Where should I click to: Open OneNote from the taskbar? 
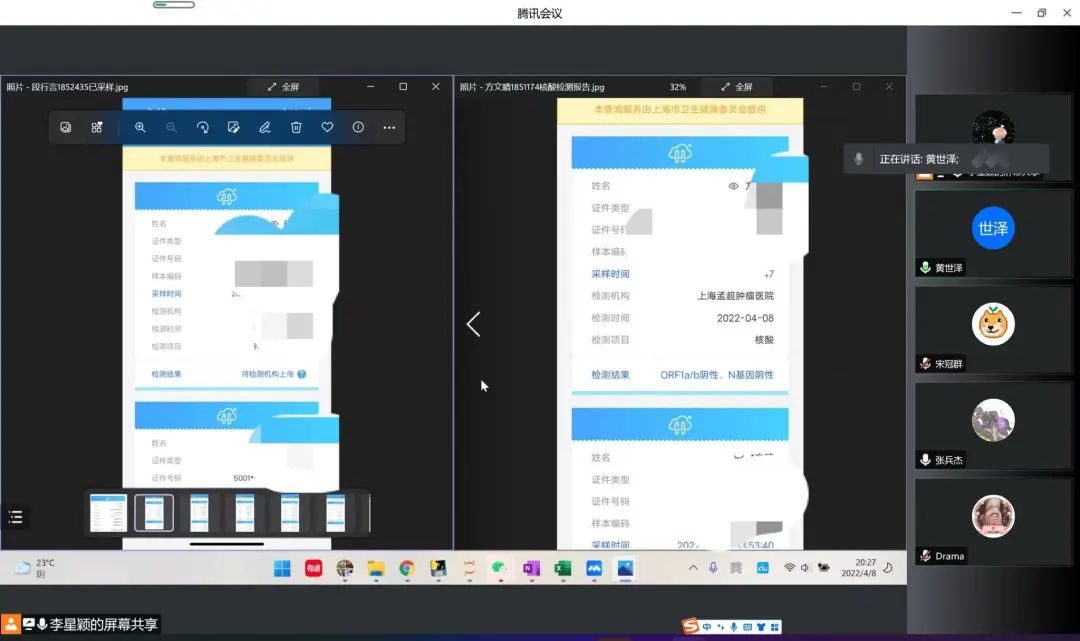pyautogui.click(x=531, y=568)
